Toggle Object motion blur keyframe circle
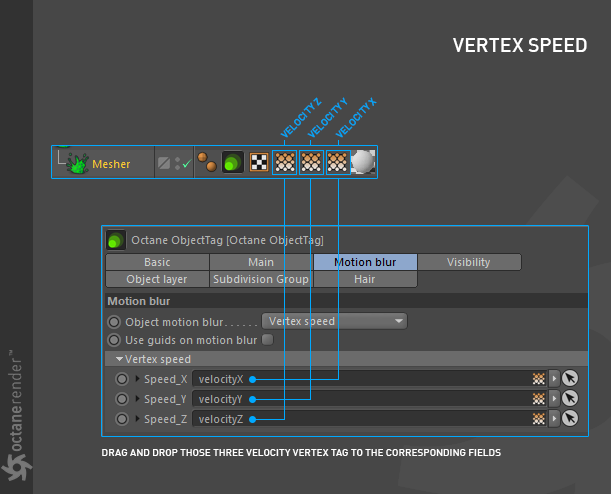This screenshot has width=611, height=494. [114, 322]
